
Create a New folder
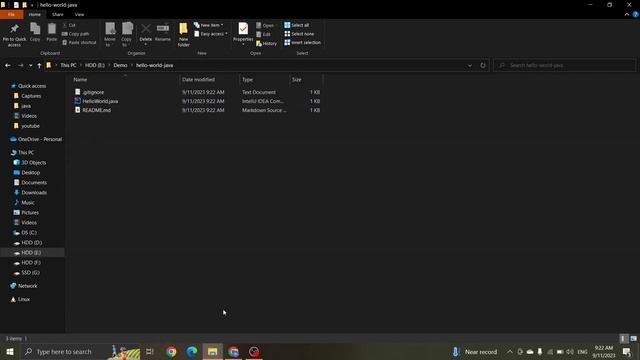click(183, 34)
